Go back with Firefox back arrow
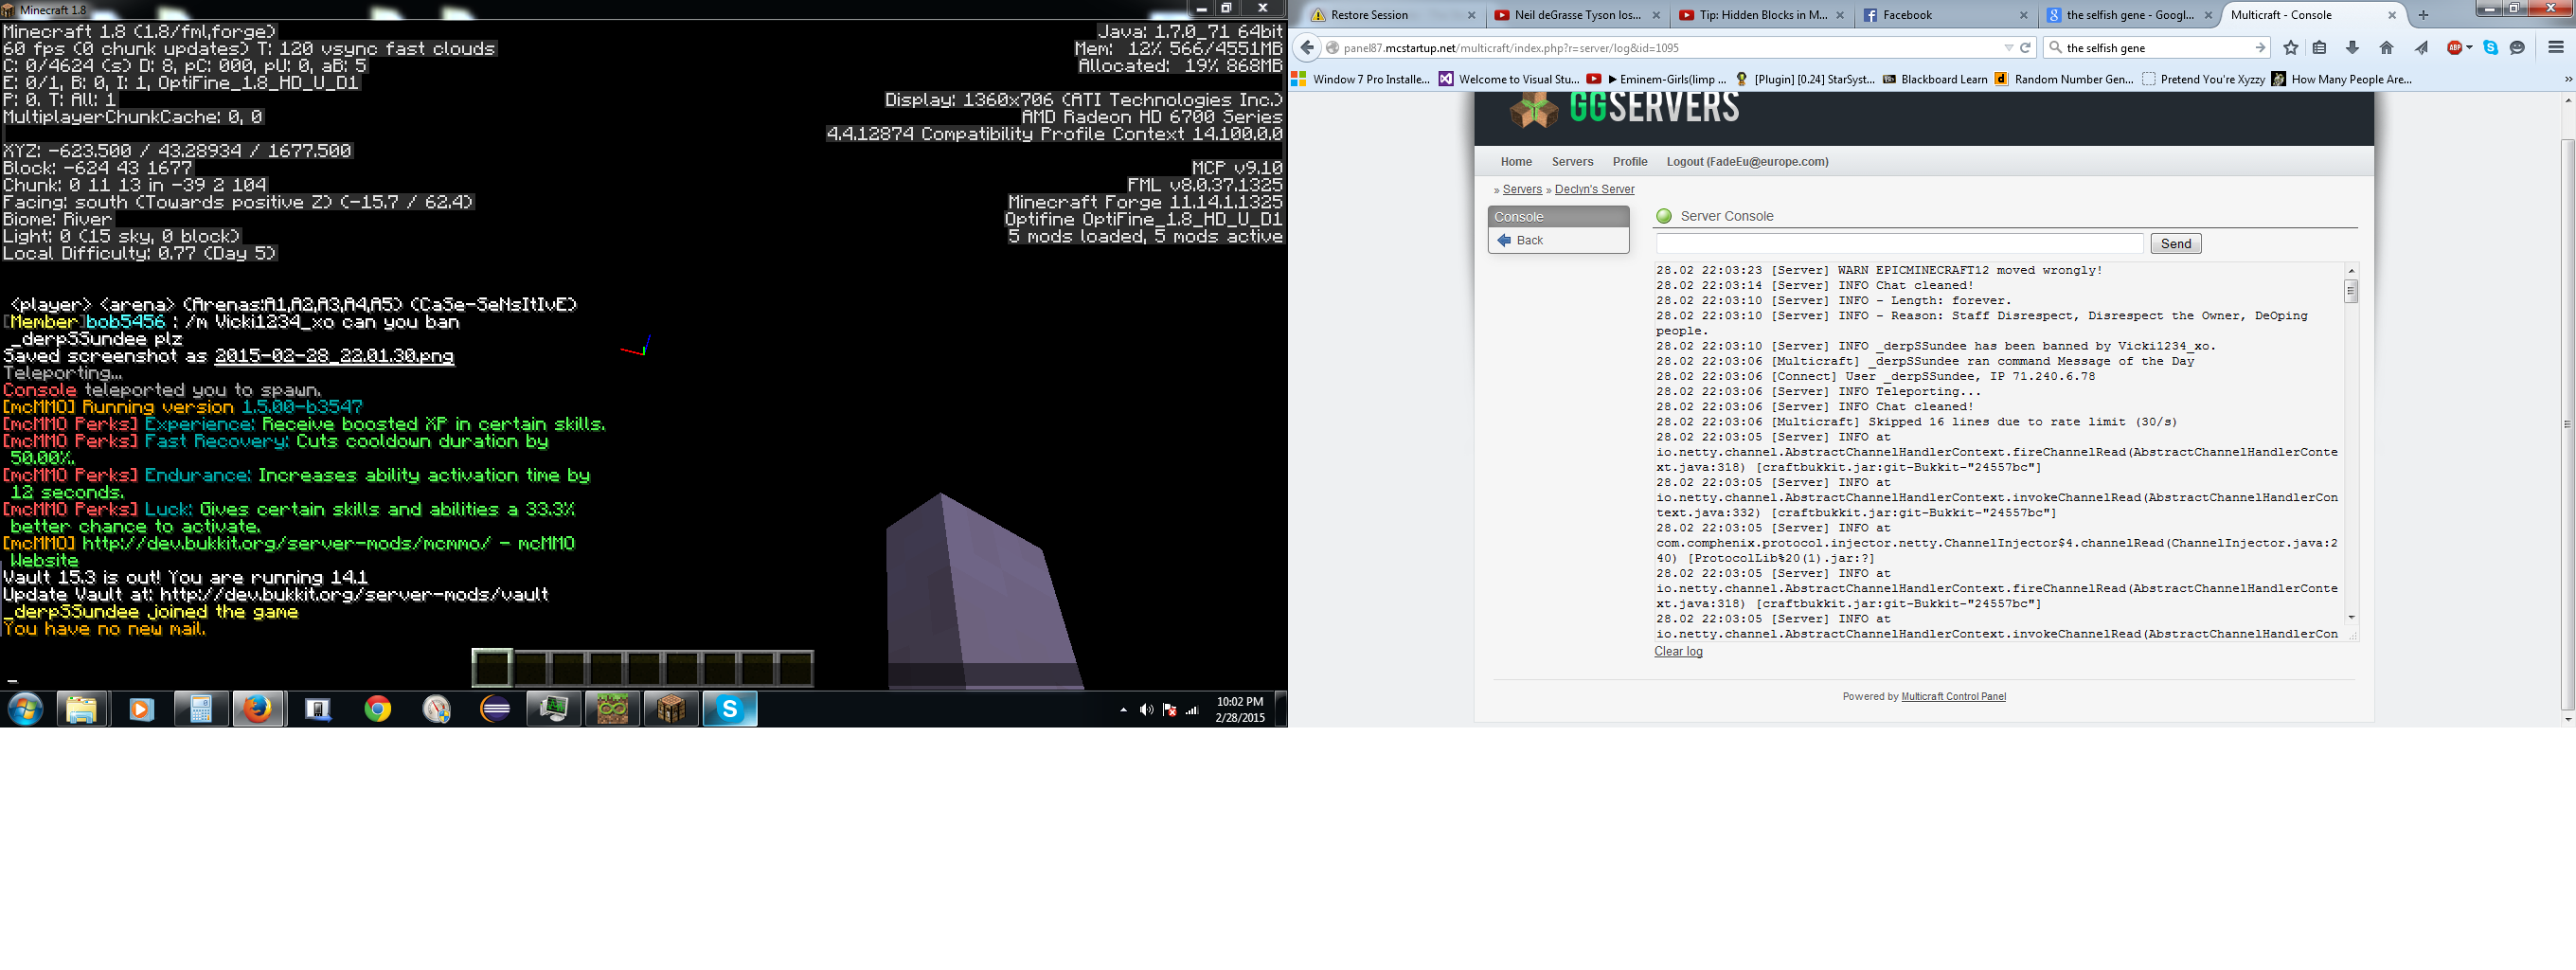 click(1306, 48)
